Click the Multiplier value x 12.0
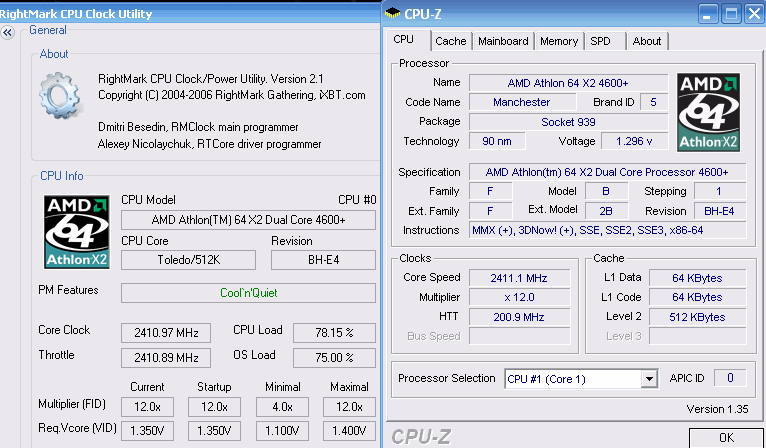 point(519,297)
